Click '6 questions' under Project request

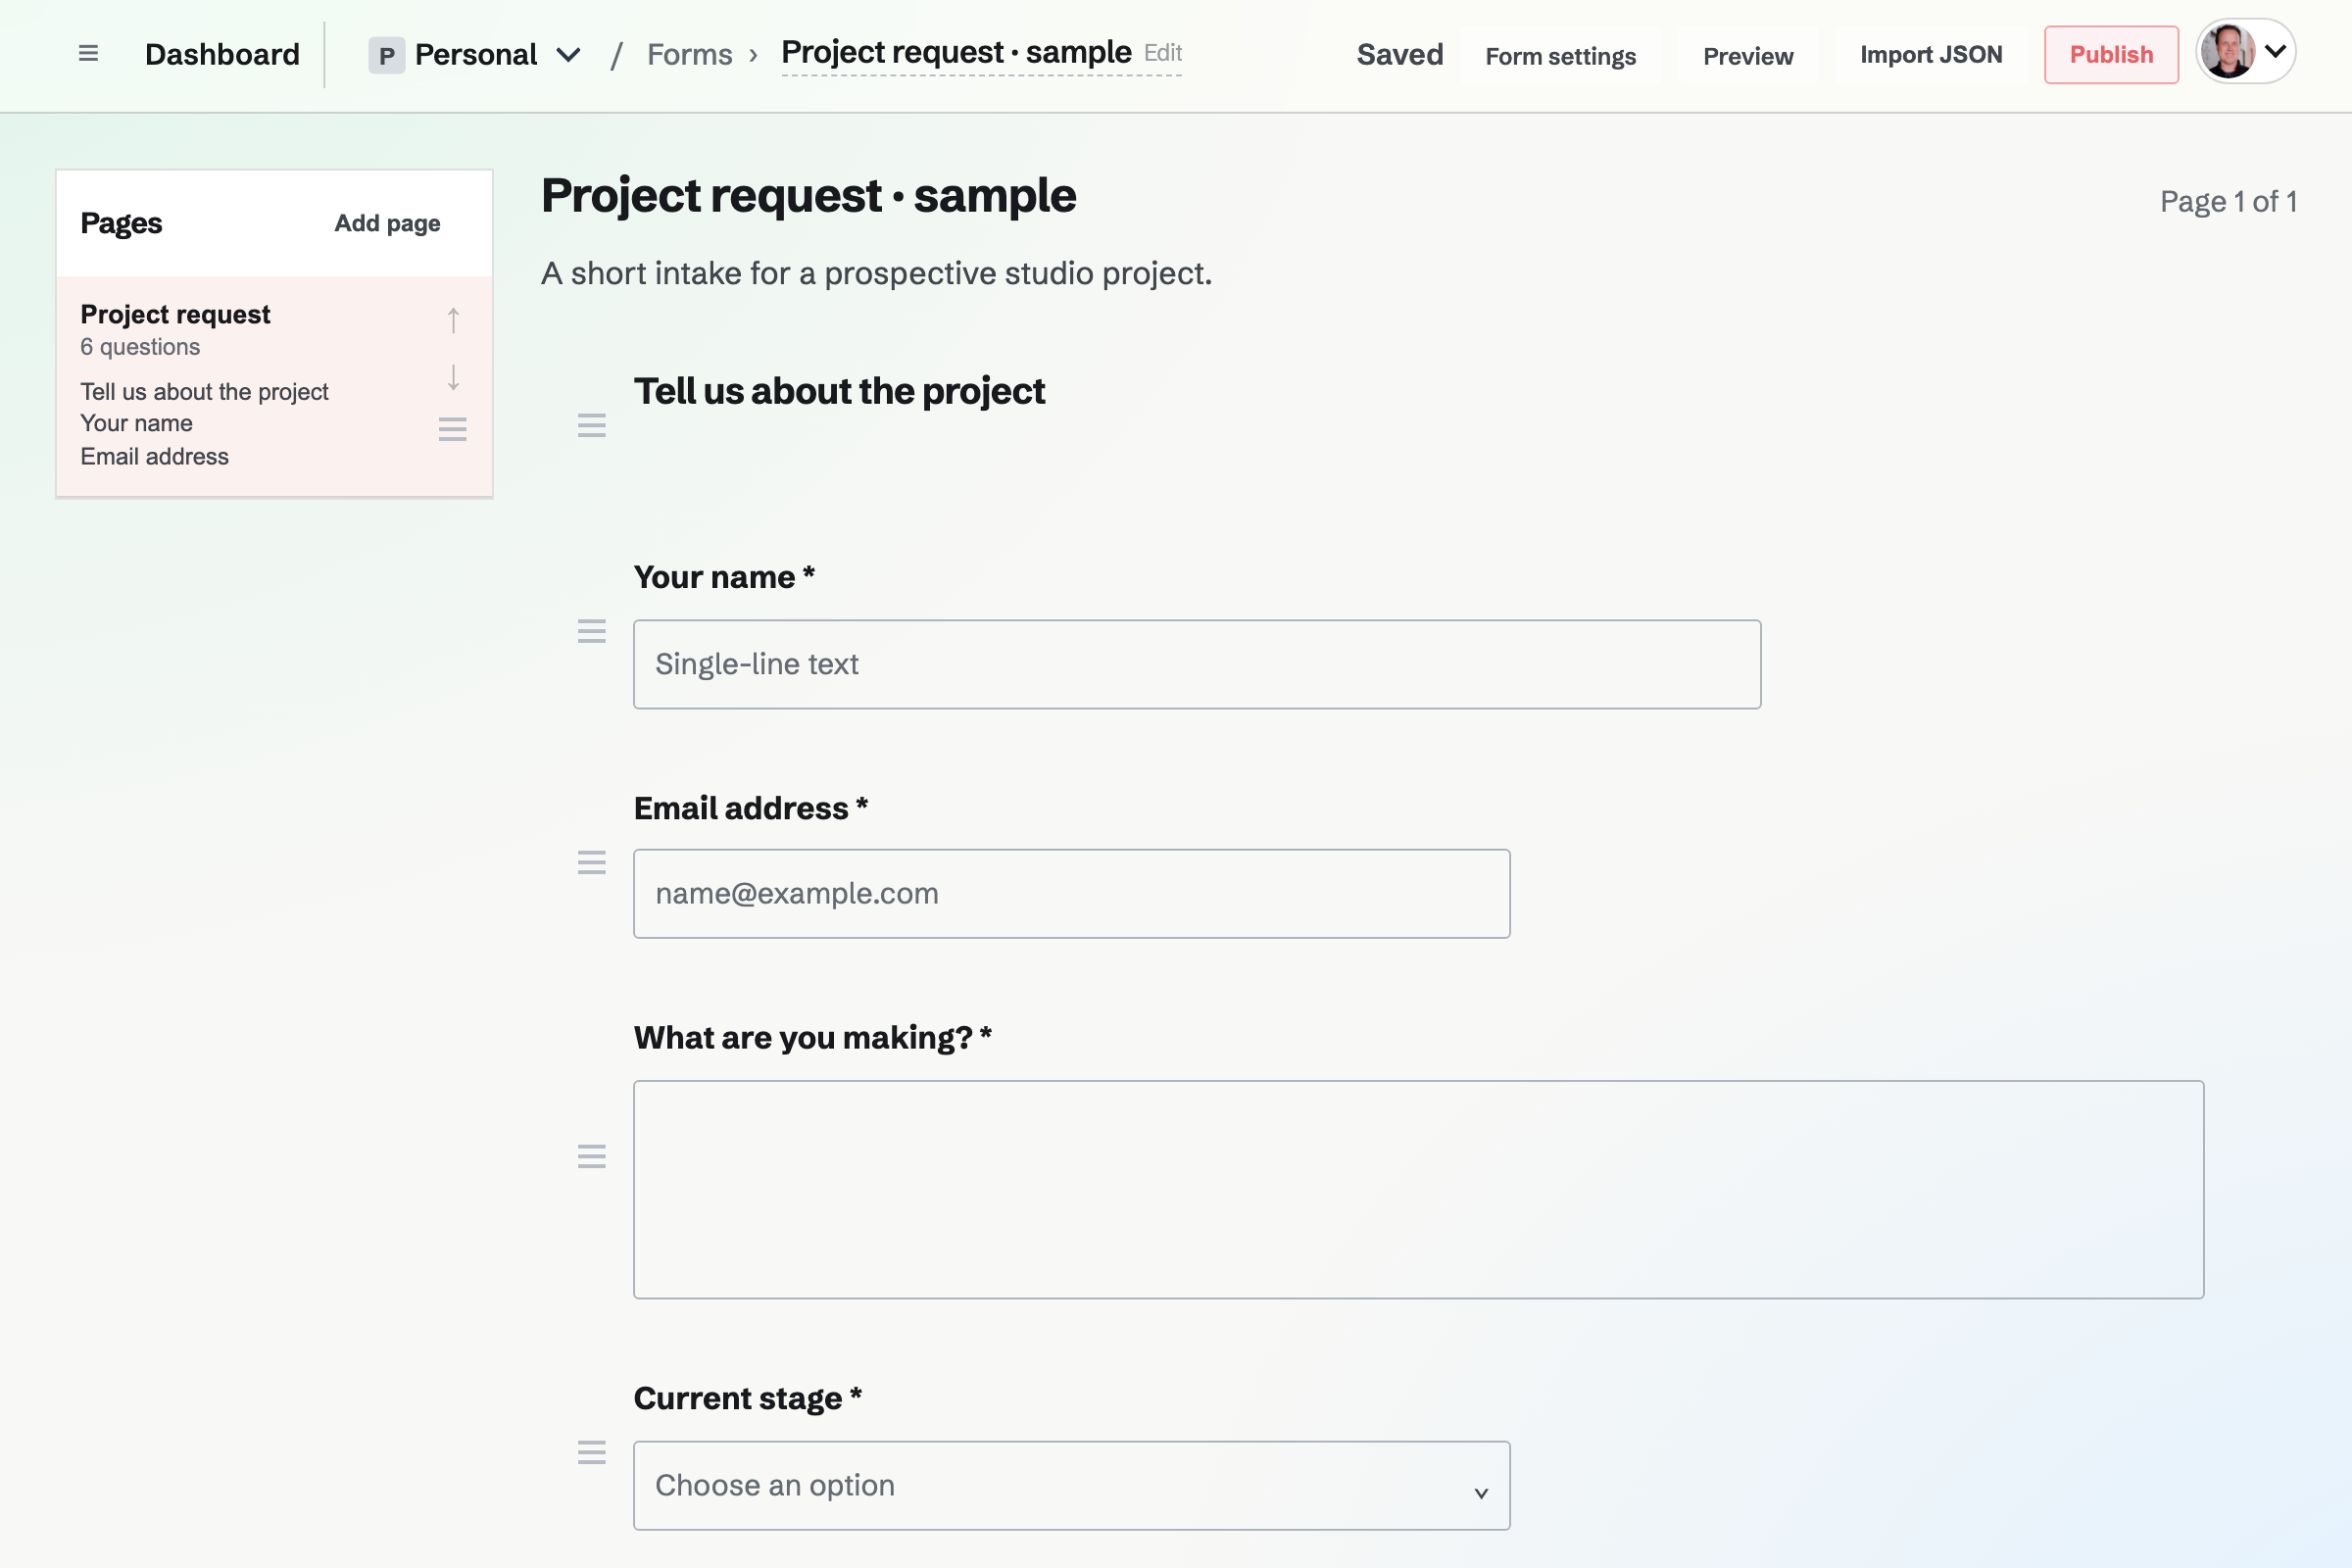point(140,347)
